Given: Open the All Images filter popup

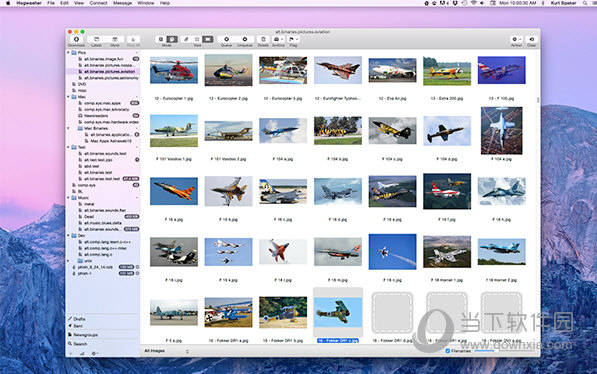Looking at the screenshot, I should (166, 351).
